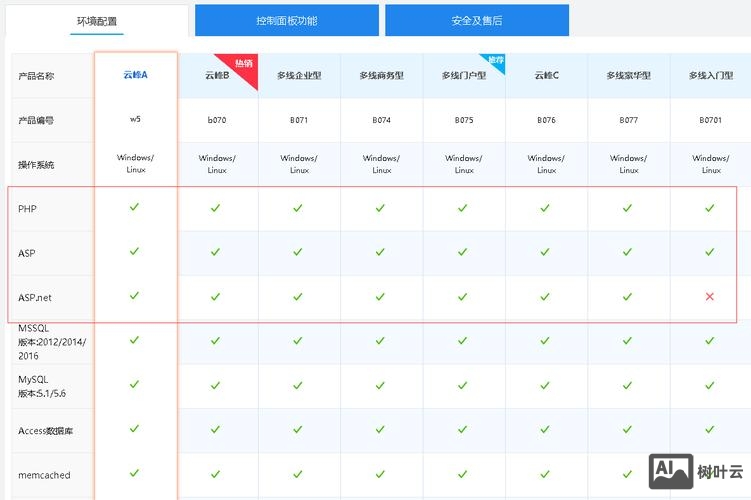
Task: Click product code w5
Action: [136, 119]
